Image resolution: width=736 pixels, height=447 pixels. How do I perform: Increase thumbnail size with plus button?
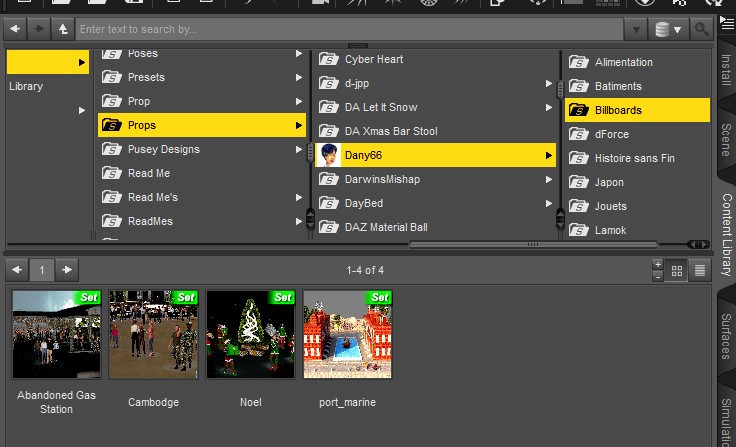click(658, 264)
